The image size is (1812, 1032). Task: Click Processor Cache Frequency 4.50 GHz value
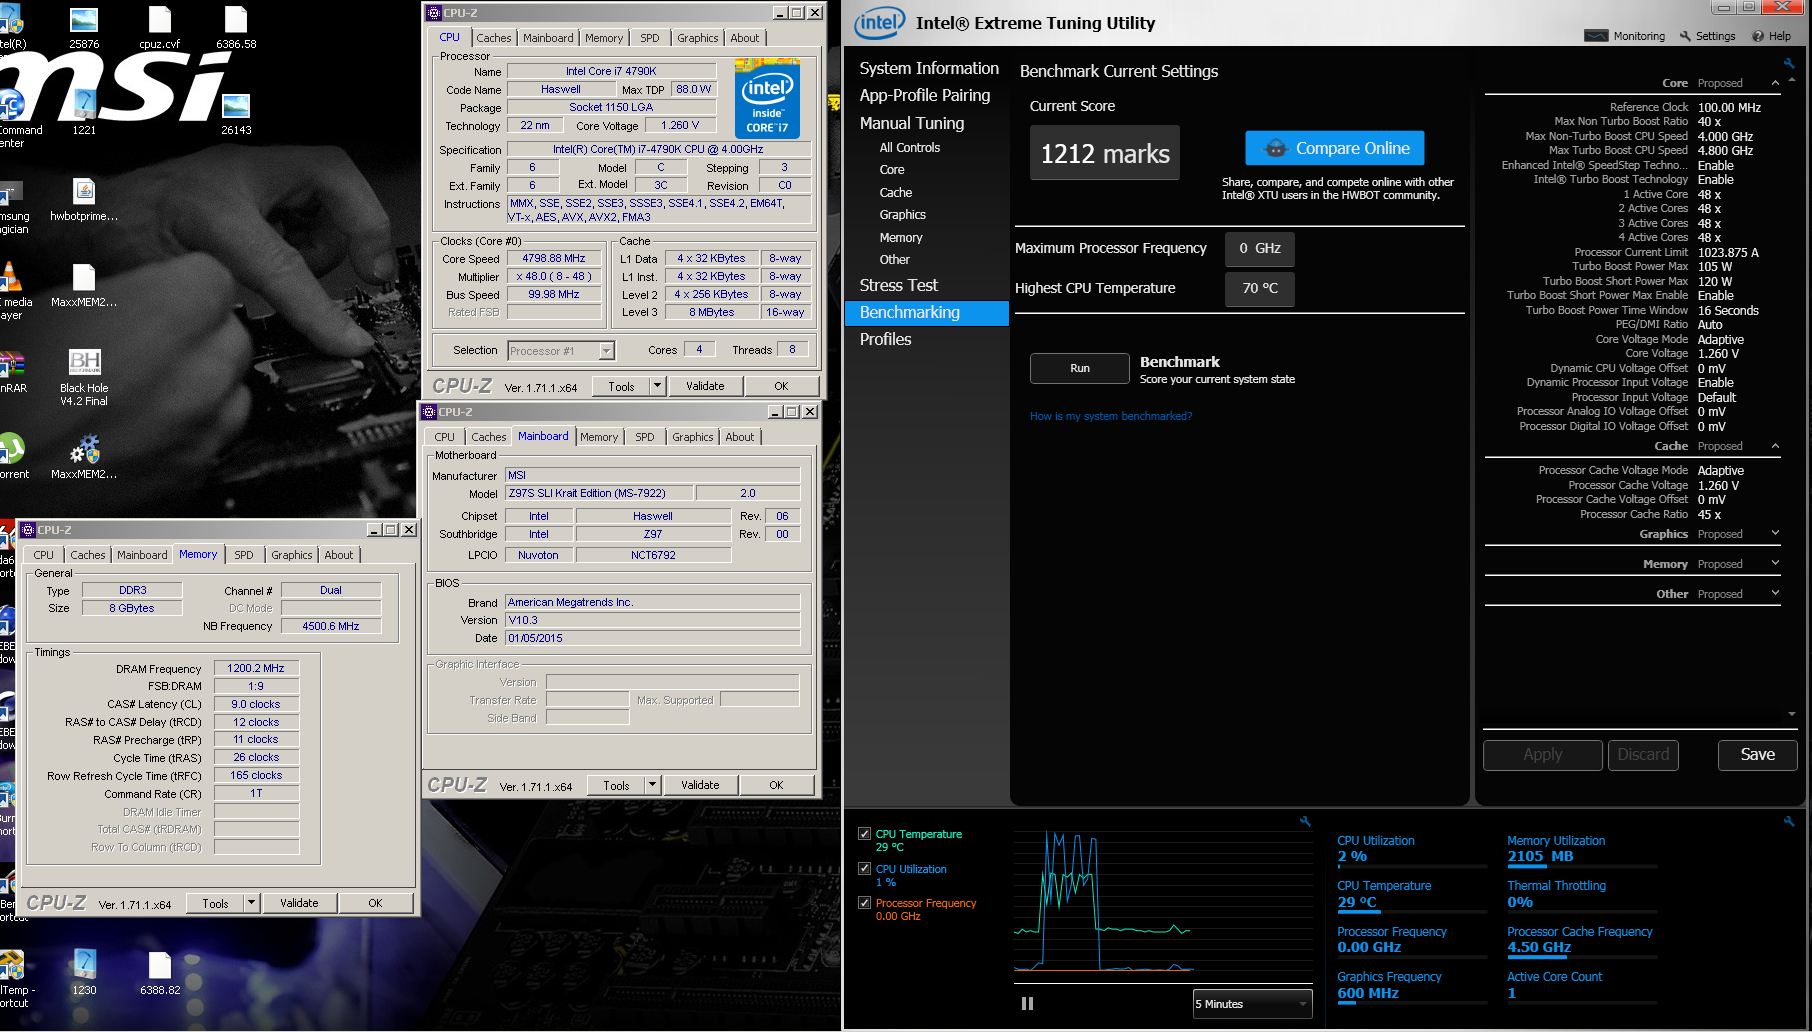pos(1539,947)
